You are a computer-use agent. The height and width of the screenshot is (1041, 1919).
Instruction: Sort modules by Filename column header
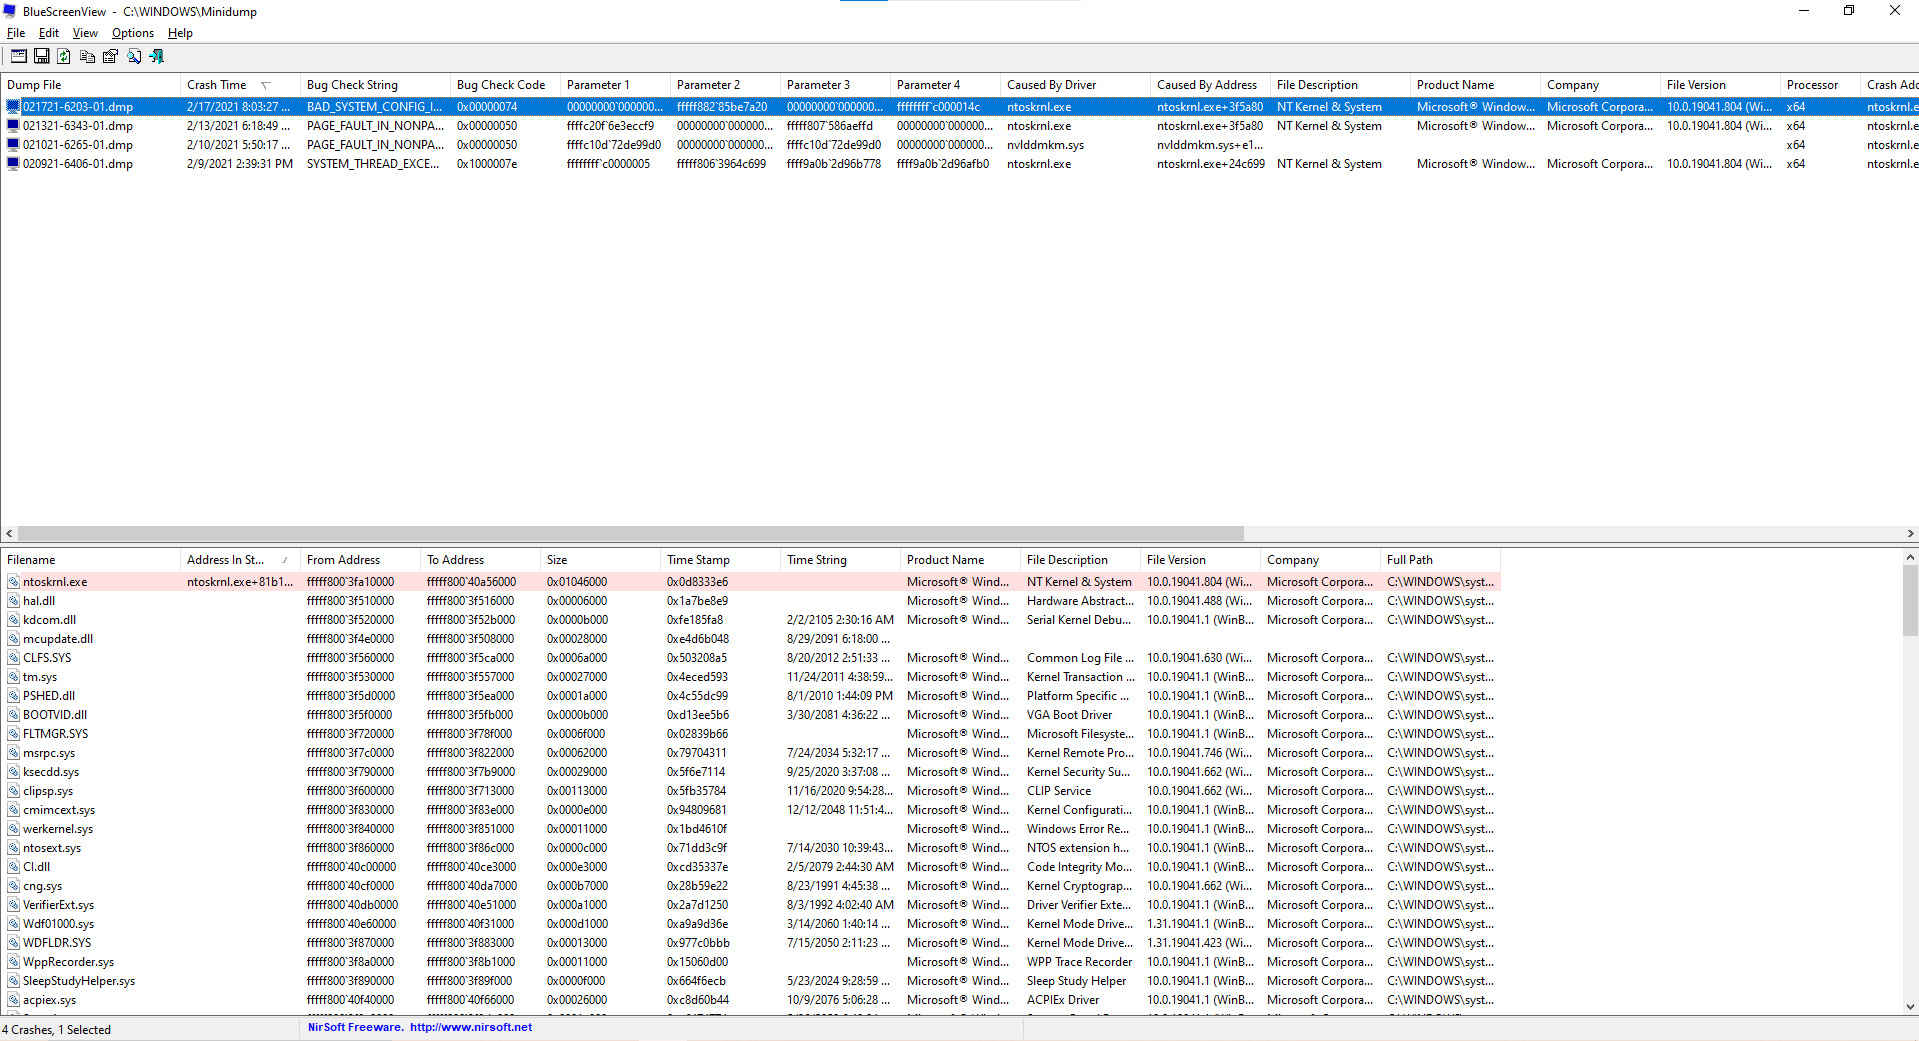point(90,560)
